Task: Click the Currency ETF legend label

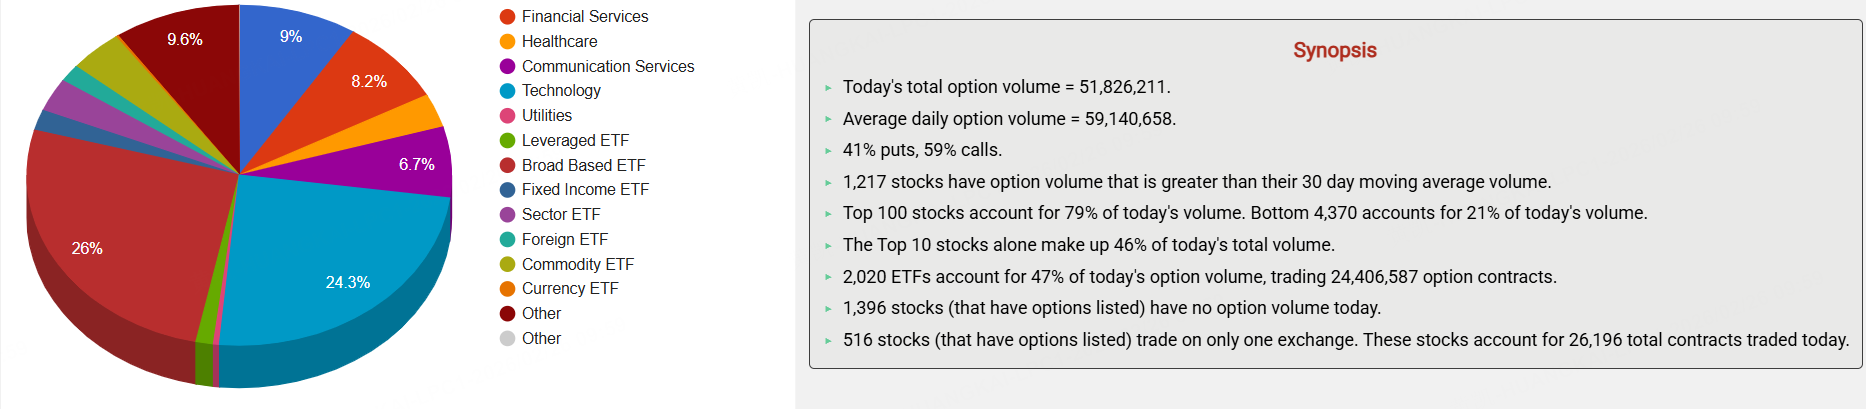Action: click(x=569, y=289)
